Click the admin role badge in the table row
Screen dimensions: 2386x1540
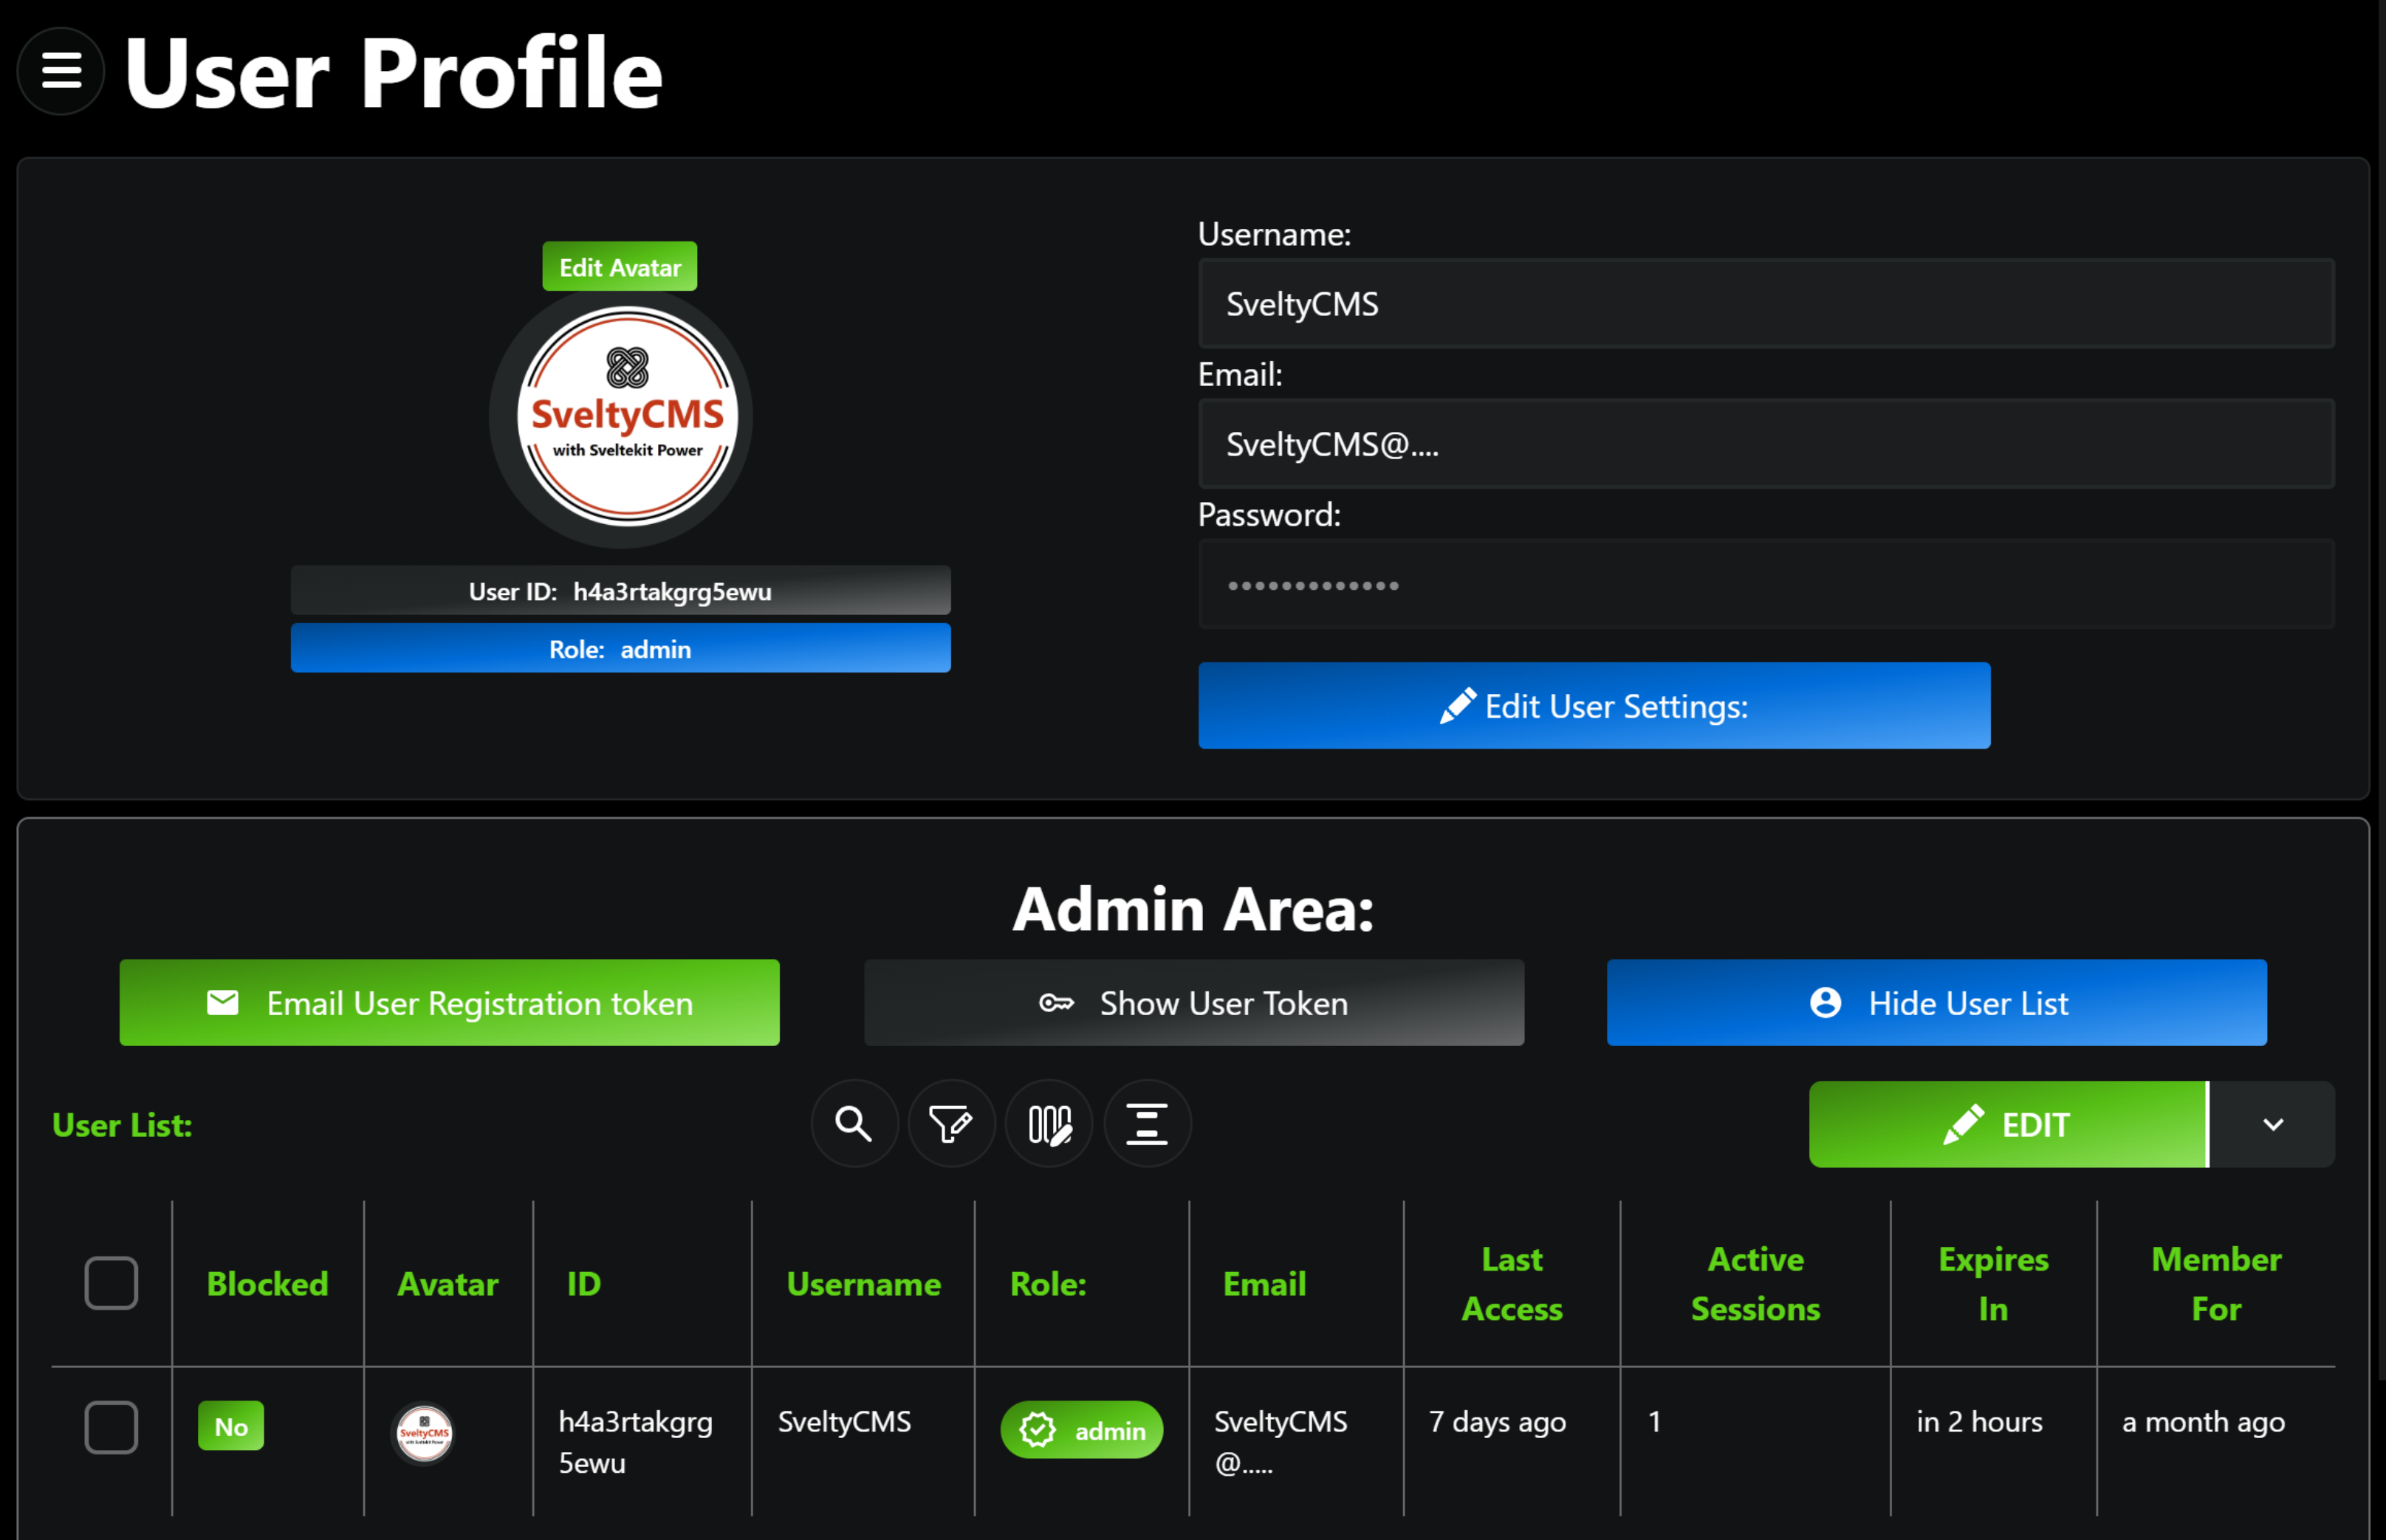(x=1081, y=1429)
